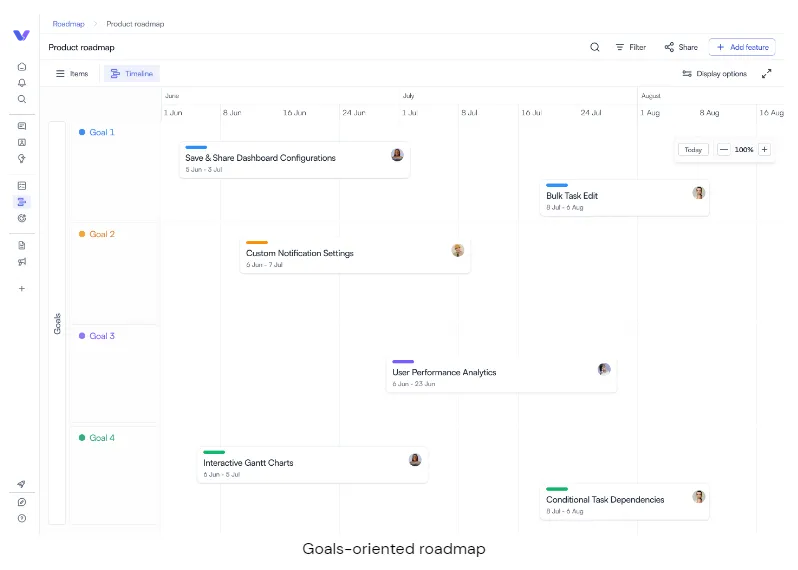Click the Add feature button
The height and width of the screenshot is (570, 798).
pos(742,47)
